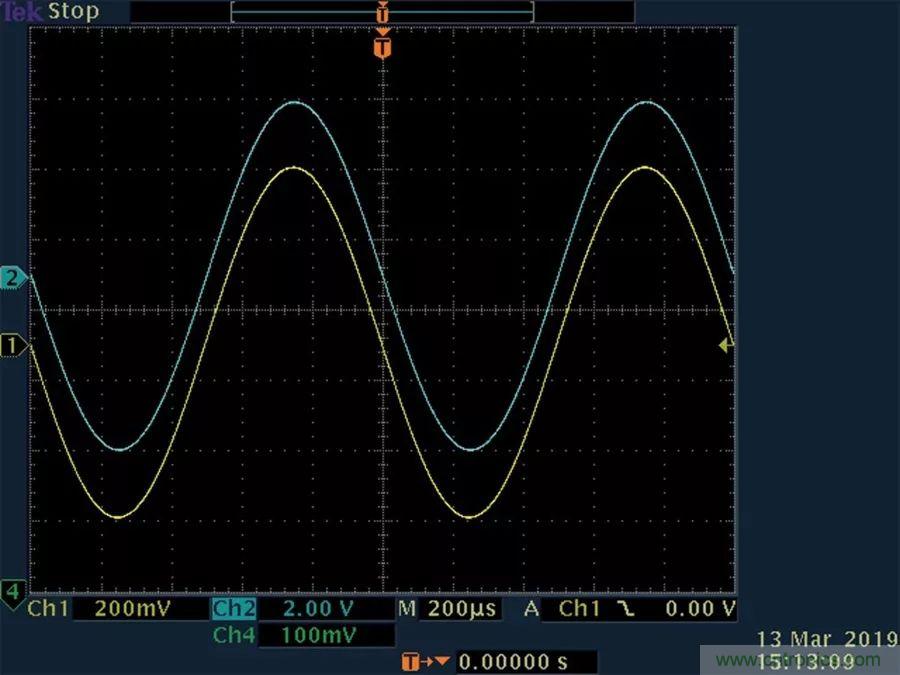Click the orange trigger position marker on the graticule
Screen dimensions: 900x675
tap(381, 46)
